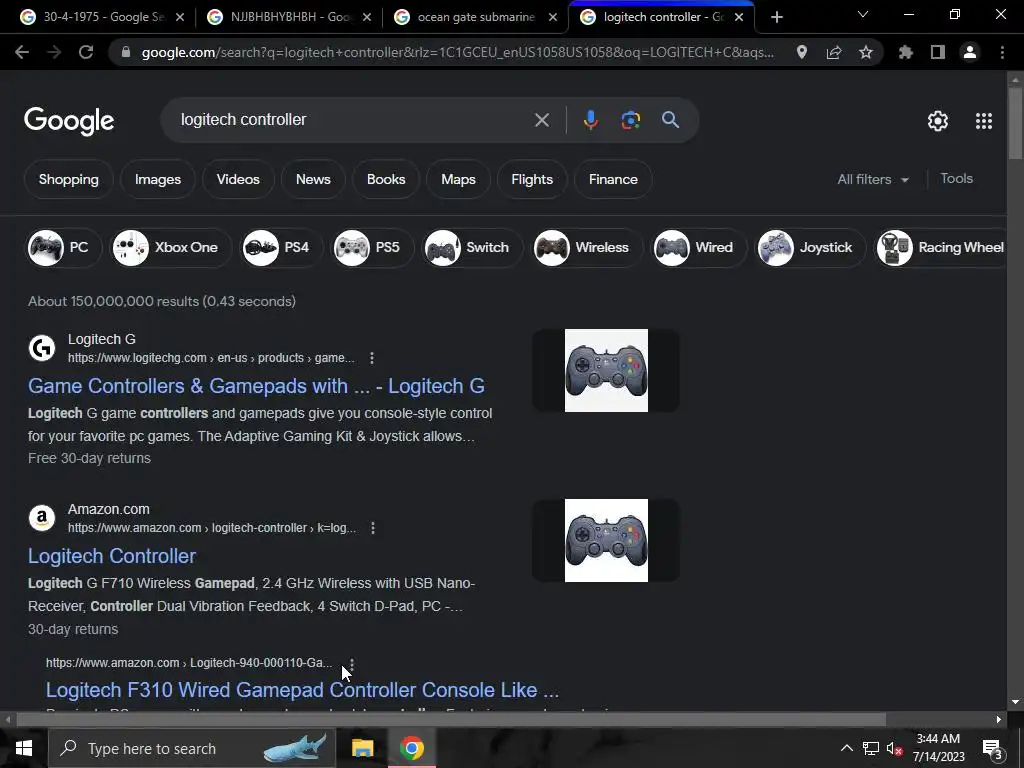
Task: Open the Windows notification center
Action: 993,749
